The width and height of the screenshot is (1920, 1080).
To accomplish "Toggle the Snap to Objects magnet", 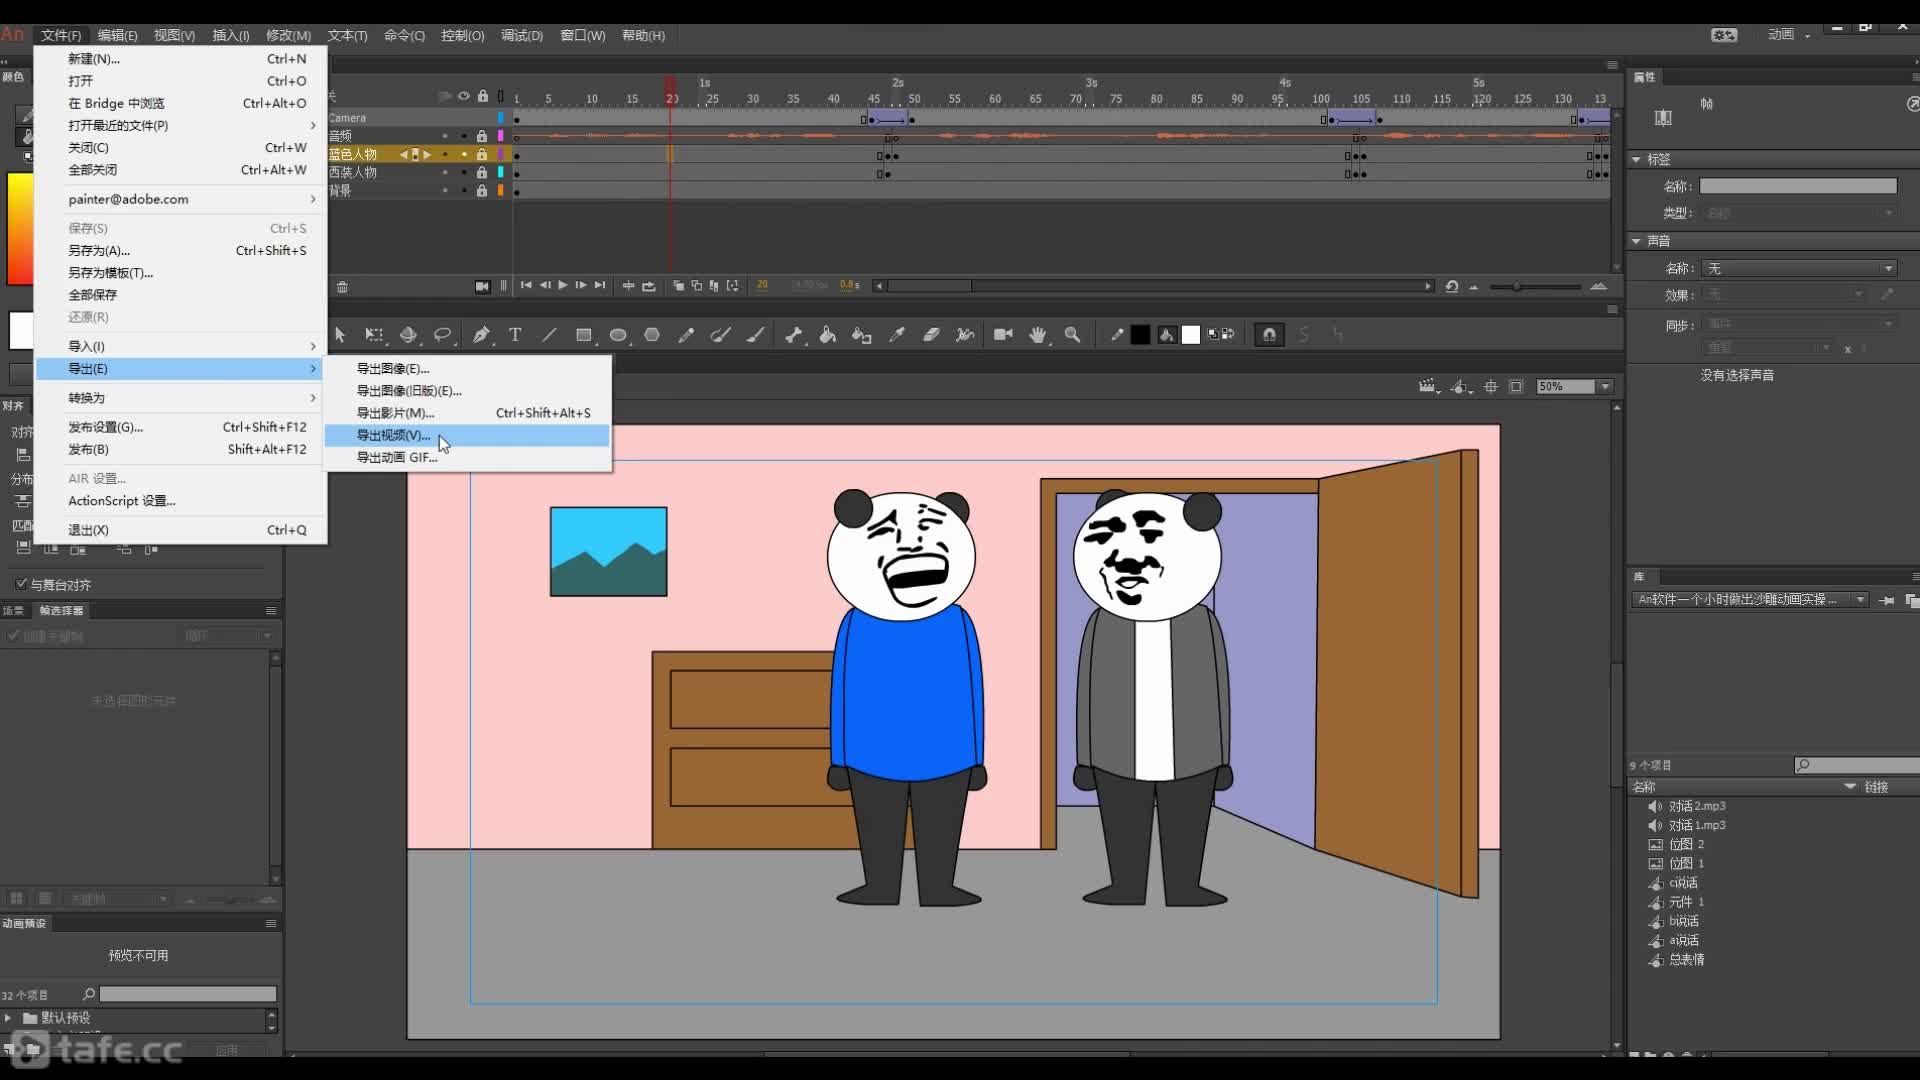I will coord(1269,335).
